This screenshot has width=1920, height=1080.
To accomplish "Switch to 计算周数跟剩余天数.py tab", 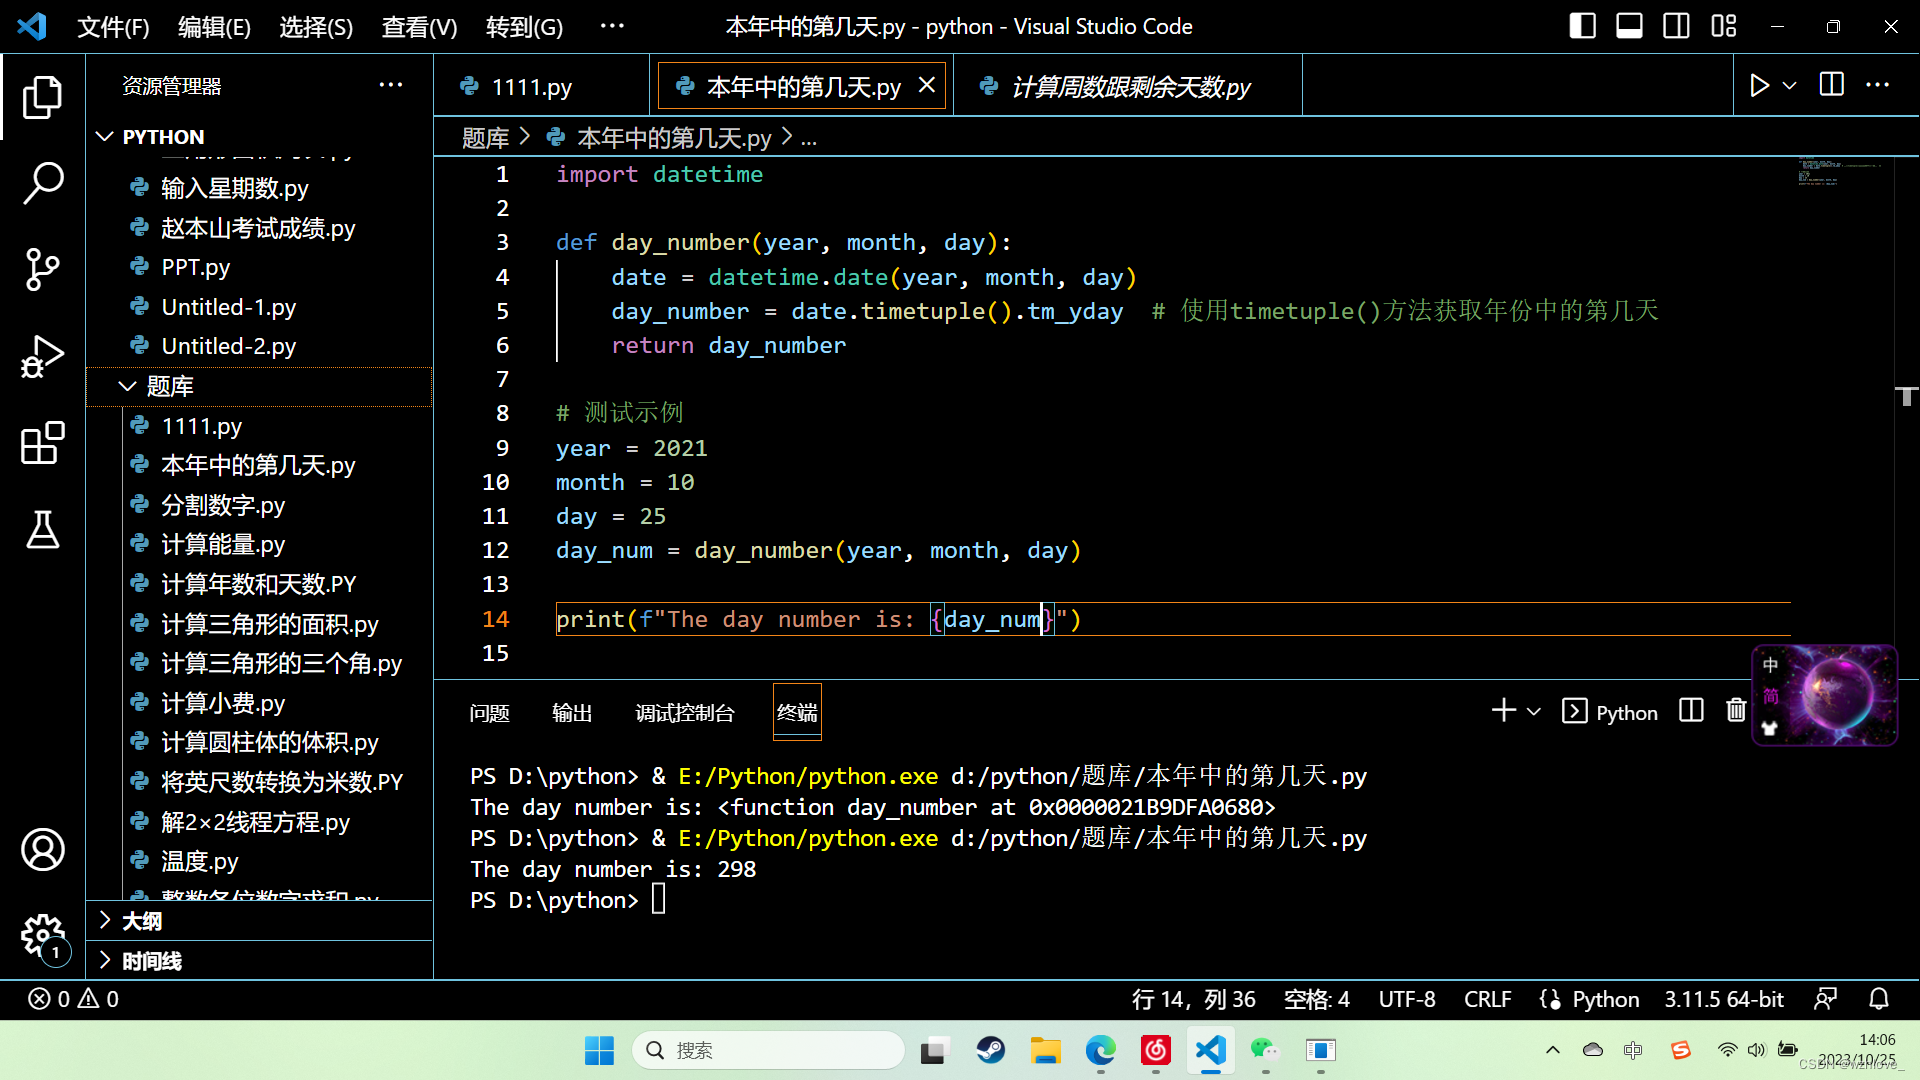I will click(1130, 87).
